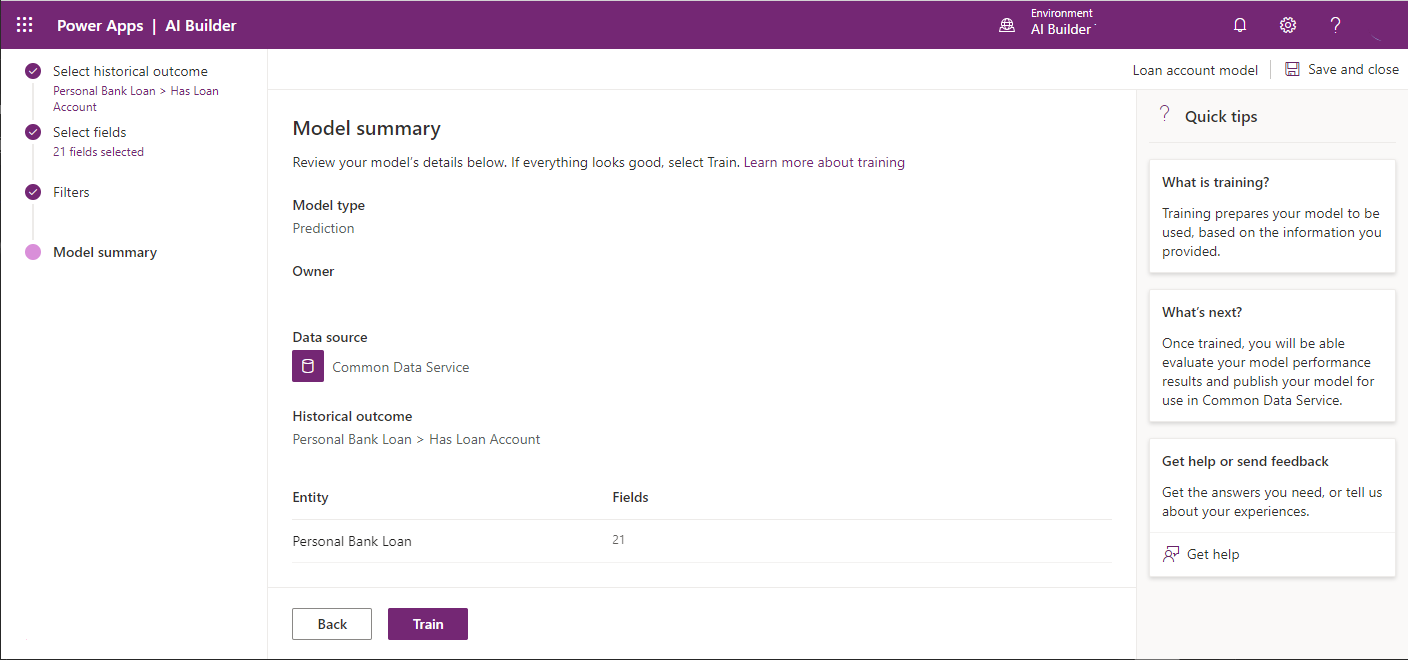Click the Loan account model name
This screenshot has height=660, width=1408.
click(x=1195, y=69)
